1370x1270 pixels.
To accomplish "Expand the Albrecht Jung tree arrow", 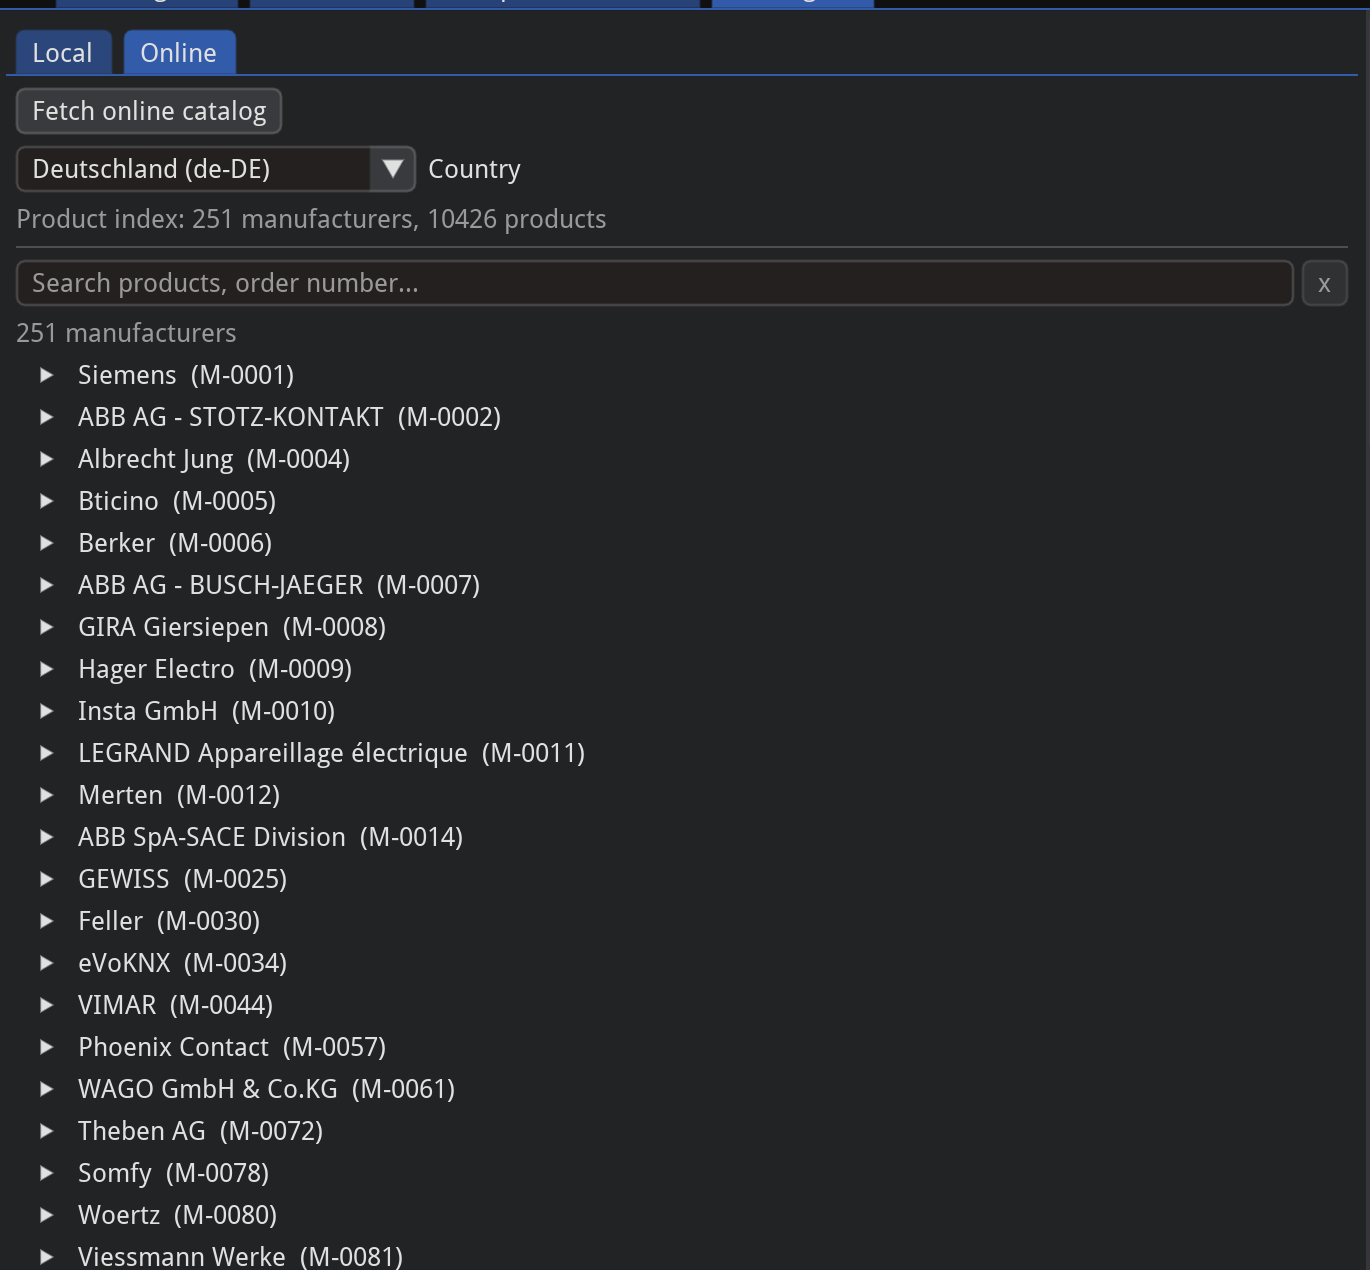I will (x=46, y=459).
